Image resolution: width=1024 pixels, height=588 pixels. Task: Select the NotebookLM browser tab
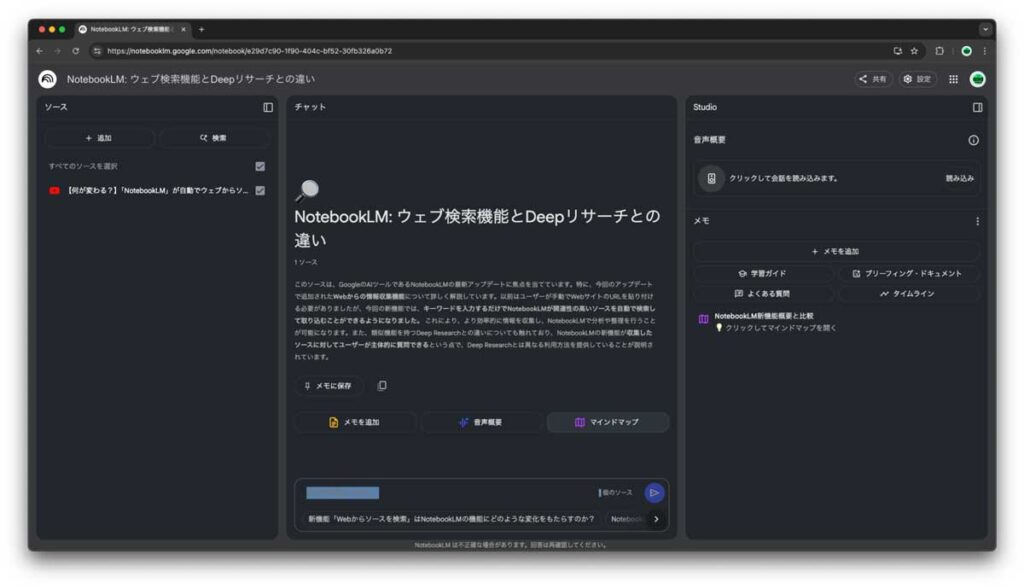(x=133, y=29)
